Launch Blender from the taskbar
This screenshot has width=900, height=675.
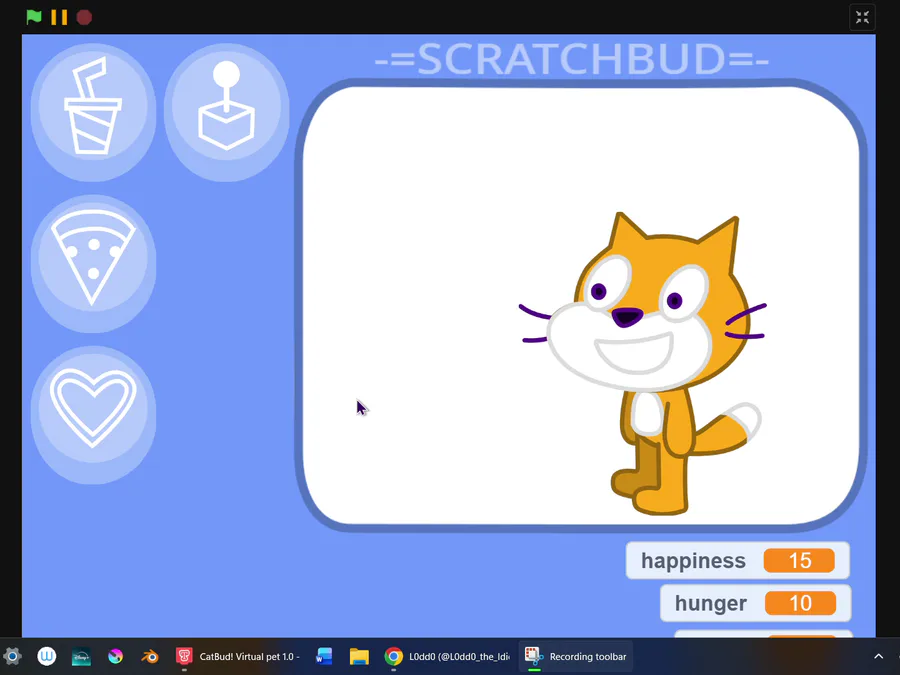tap(150, 656)
